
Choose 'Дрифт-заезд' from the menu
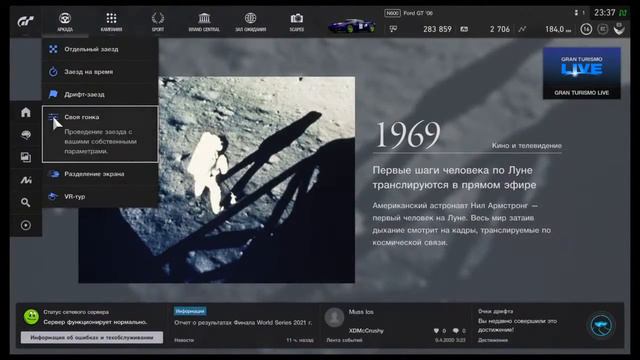(100, 94)
